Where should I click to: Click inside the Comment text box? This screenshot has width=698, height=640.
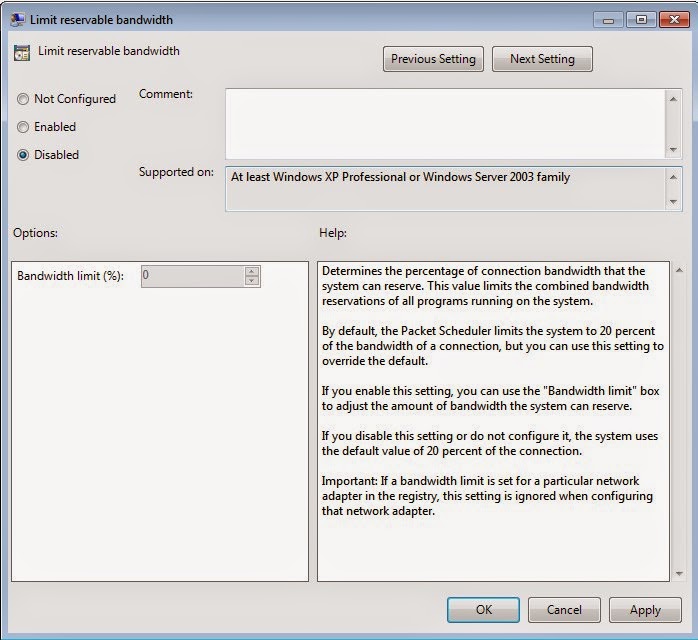pyautogui.click(x=445, y=124)
